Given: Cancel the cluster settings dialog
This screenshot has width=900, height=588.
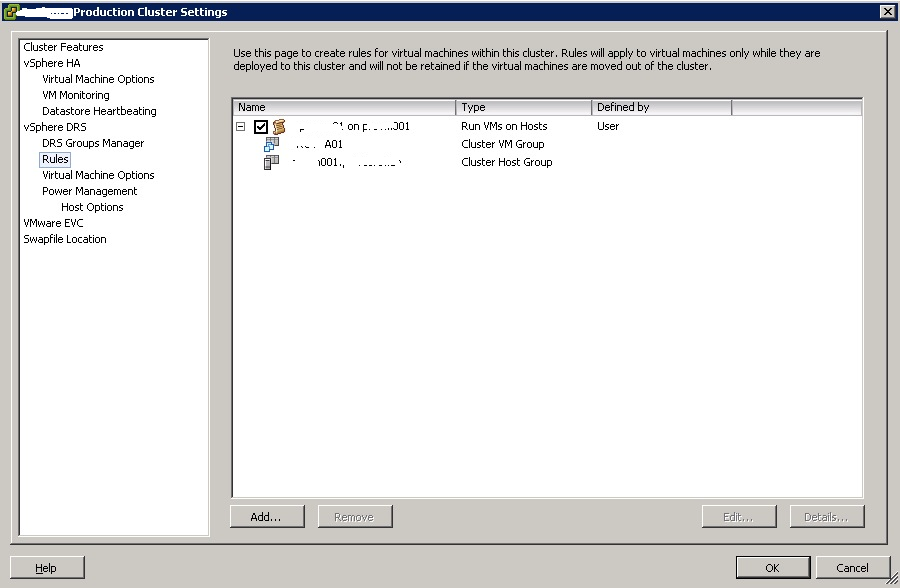Looking at the screenshot, I should (x=853, y=568).
